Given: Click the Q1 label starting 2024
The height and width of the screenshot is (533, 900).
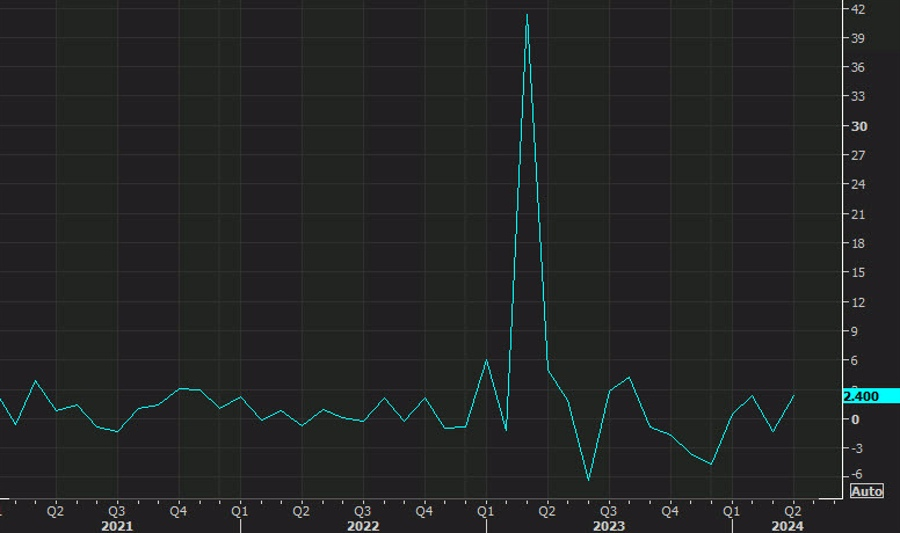Looking at the screenshot, I should (x=731, y=511).
